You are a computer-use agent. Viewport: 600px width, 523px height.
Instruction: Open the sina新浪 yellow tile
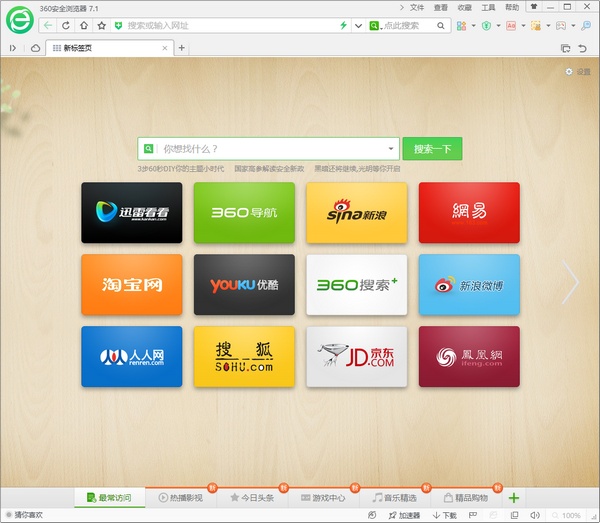click(357, 213)
